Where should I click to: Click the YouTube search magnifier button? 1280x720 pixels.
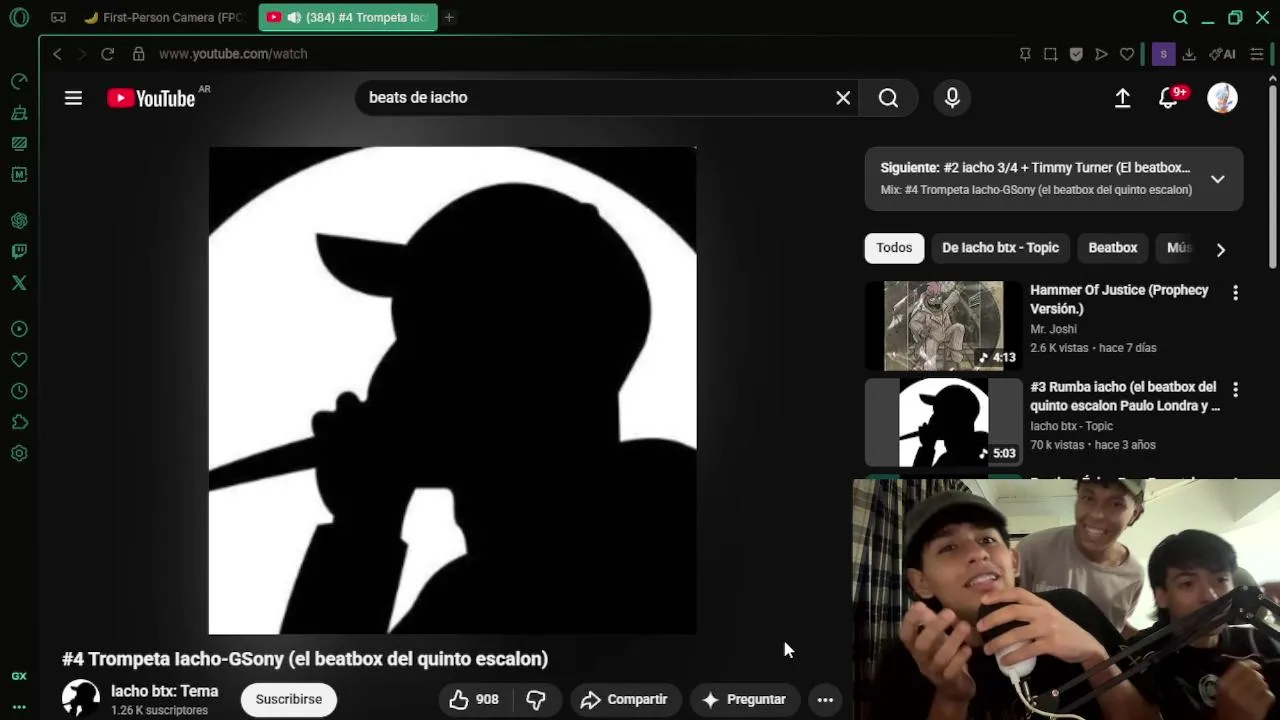888,98
